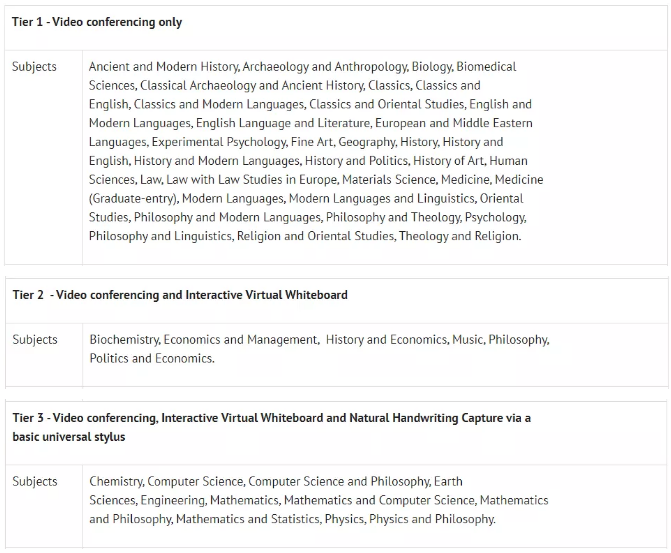The width and height of the screenshot is (671, 553).
Task: Select the Subjects label in the Tier 2 table
Action: [35, 340]
